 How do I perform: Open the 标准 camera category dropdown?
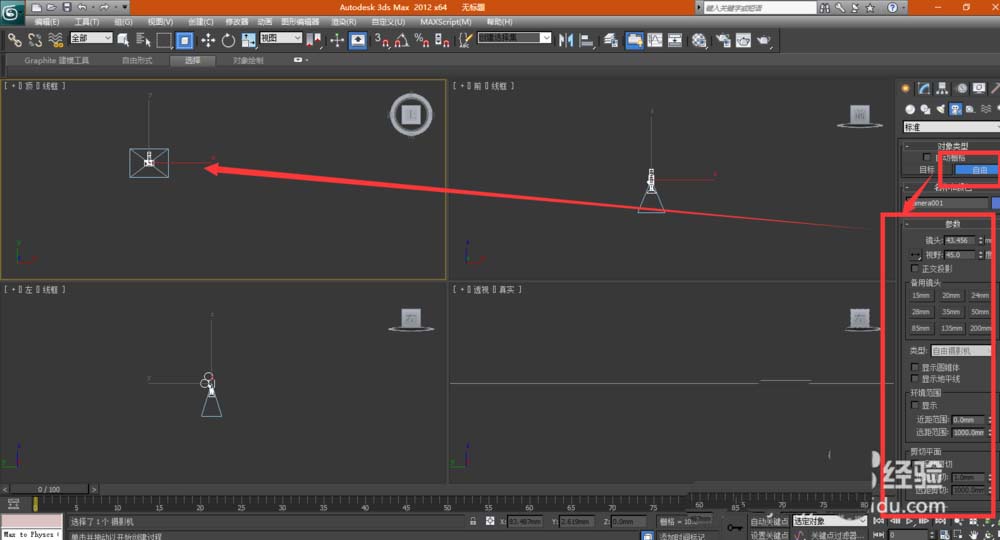coord(951,127)
